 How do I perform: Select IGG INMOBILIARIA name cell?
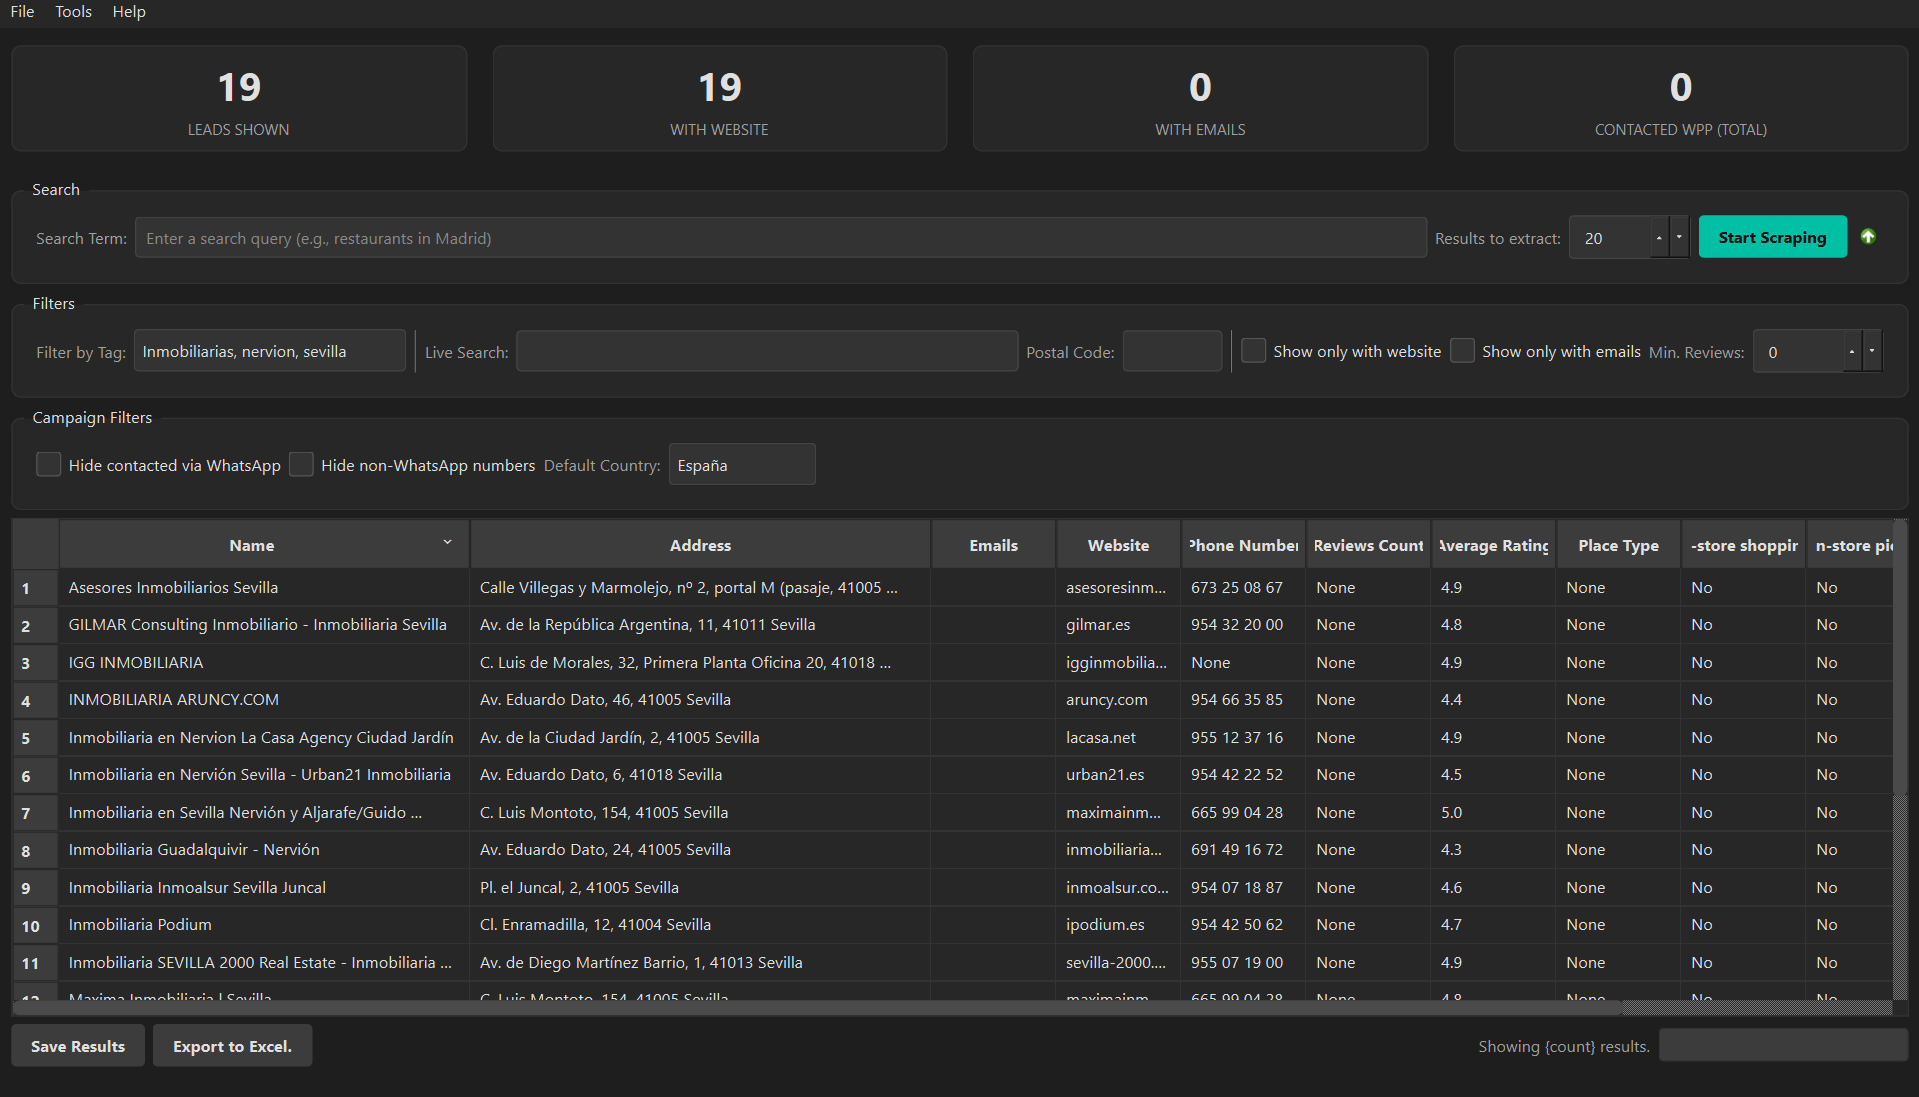tap(265, 663)
